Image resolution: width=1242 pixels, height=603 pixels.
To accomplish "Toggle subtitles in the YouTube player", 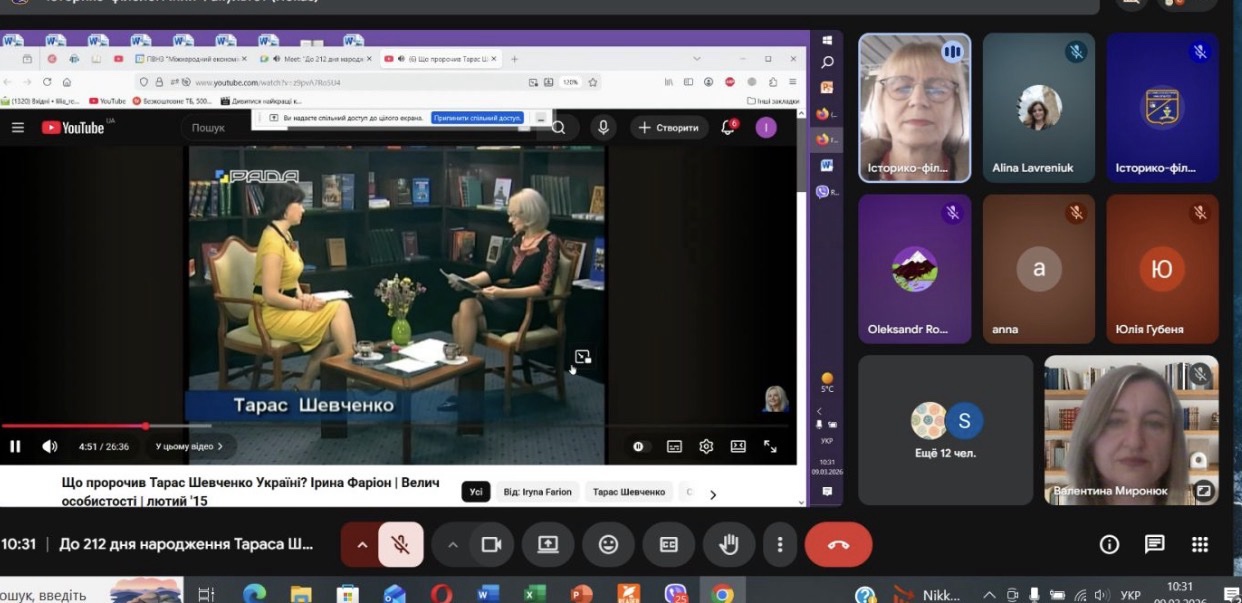I will coord(674,446).
